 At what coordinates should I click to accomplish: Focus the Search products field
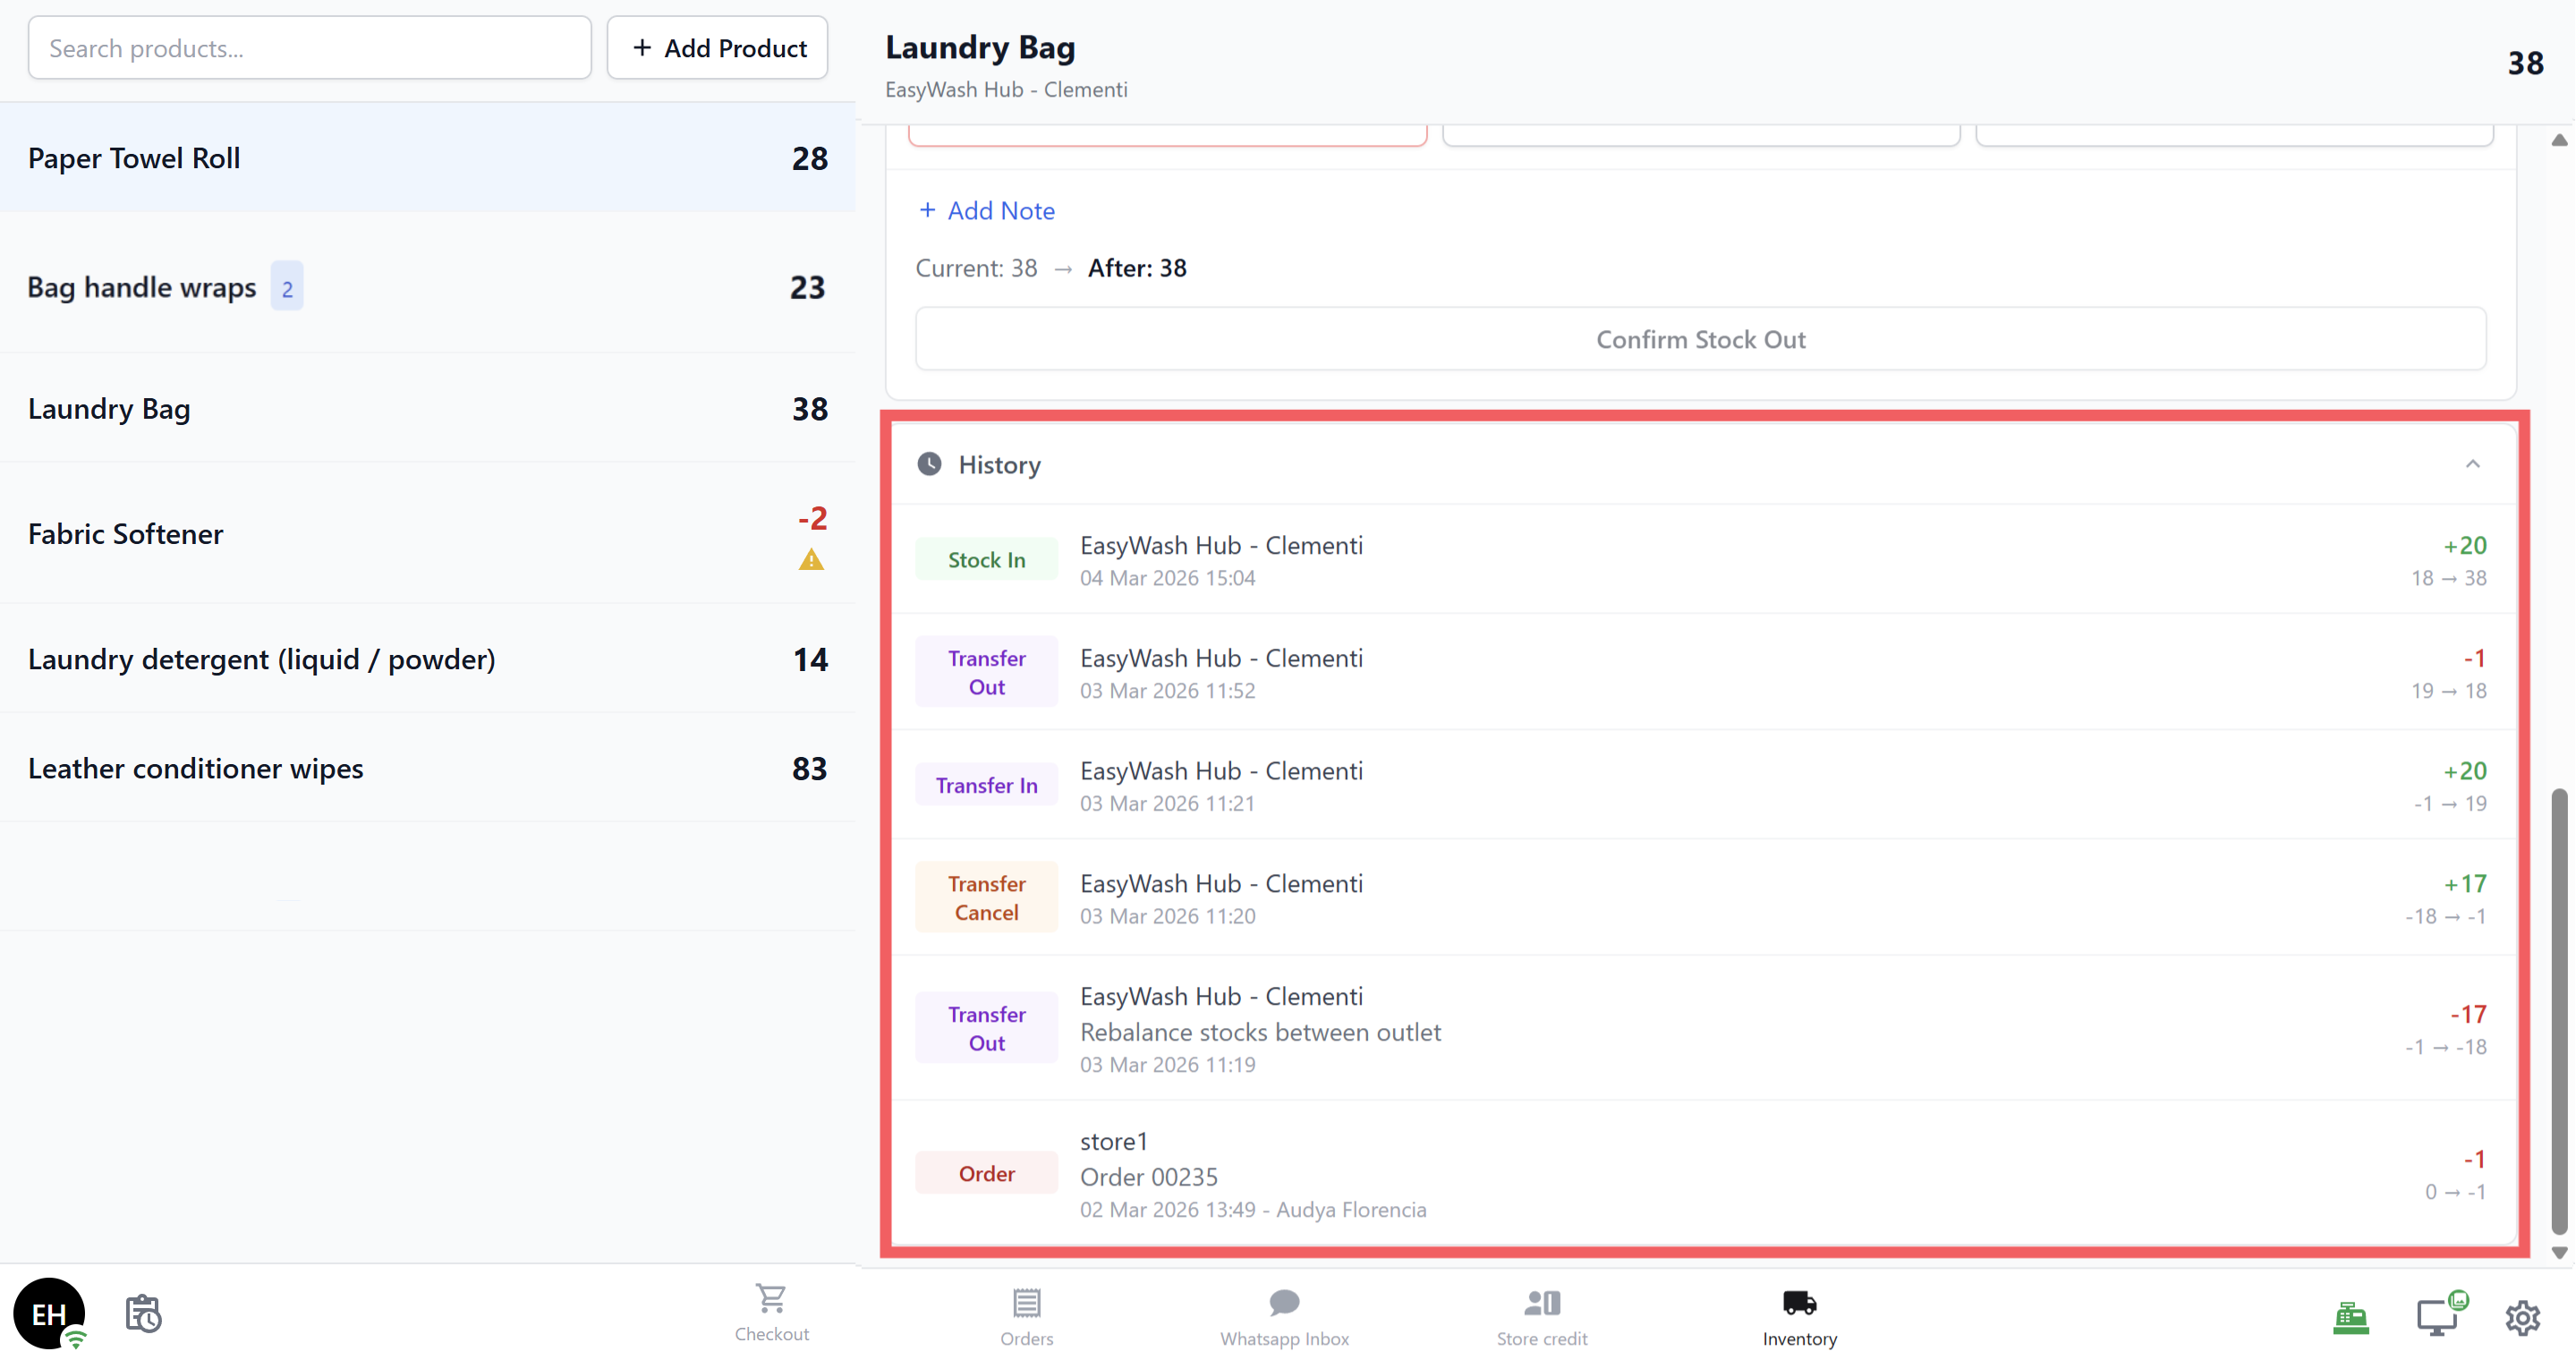[x=309, y=48]
